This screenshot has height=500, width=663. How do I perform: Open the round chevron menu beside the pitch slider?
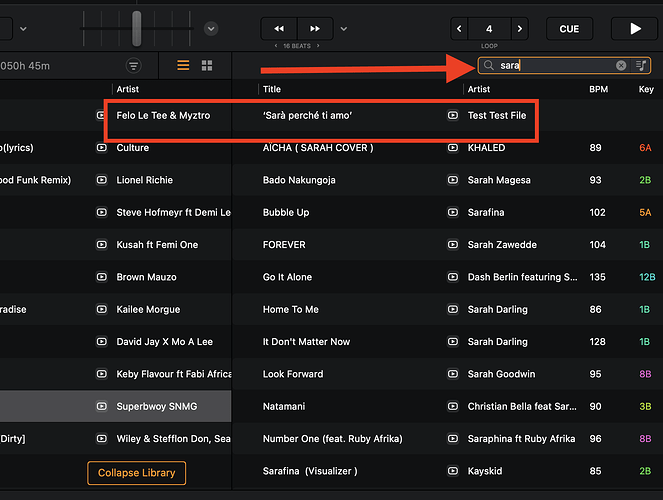coord(211,29)
